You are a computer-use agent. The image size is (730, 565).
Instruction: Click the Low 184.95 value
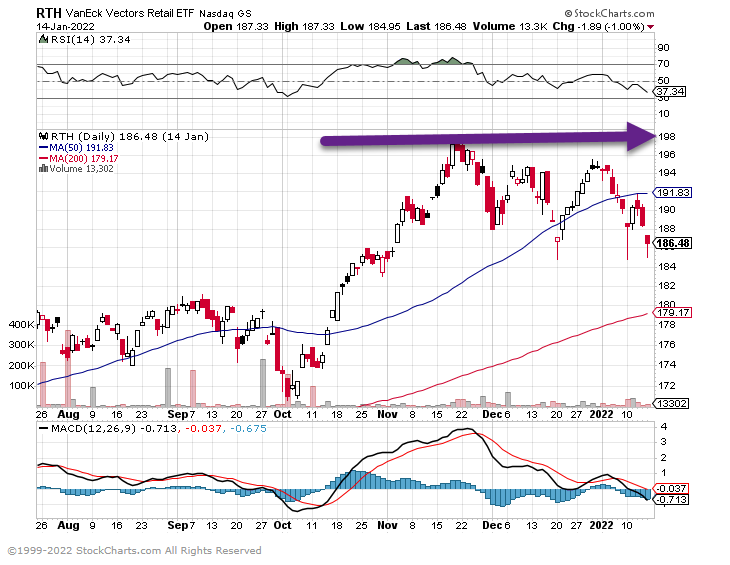pos(370,27)
